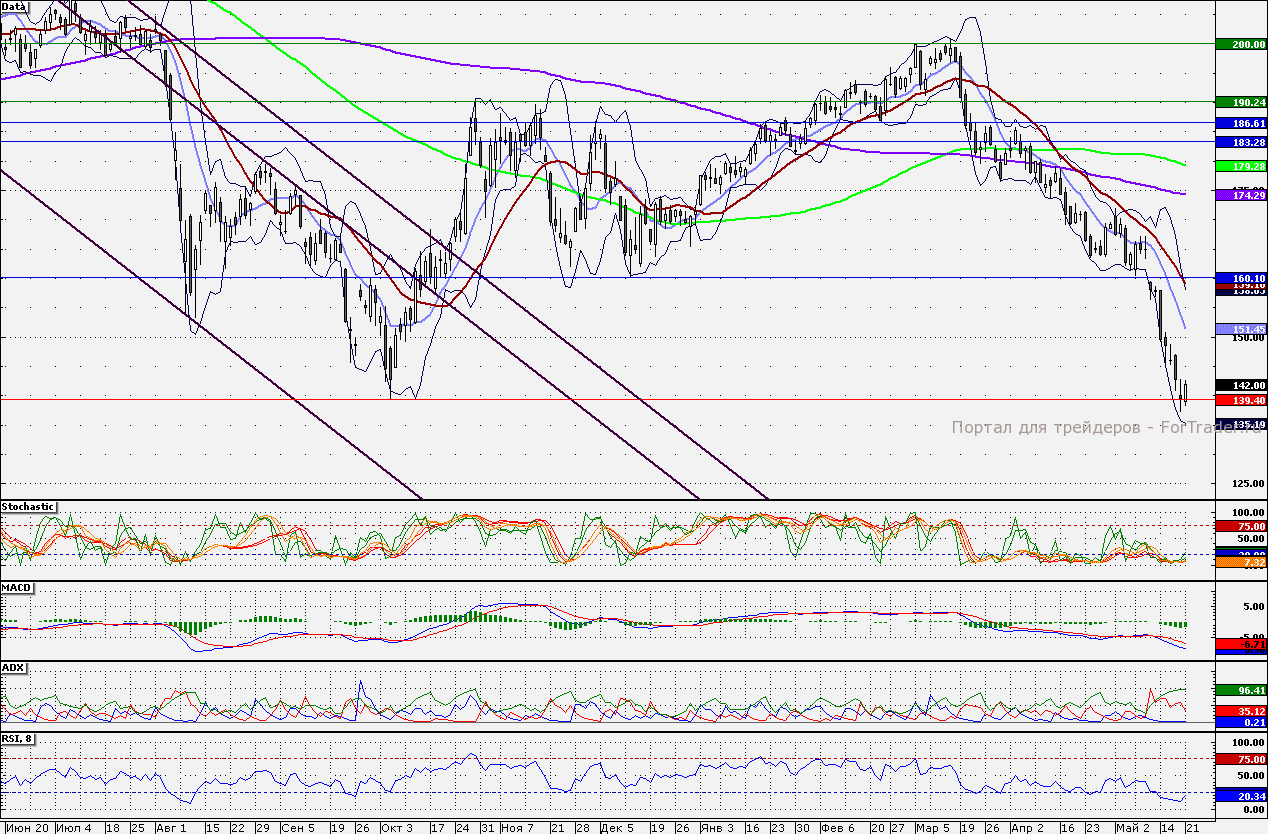Click the orange 7.32 Stochastic value tag

[x=1240, y=564]
